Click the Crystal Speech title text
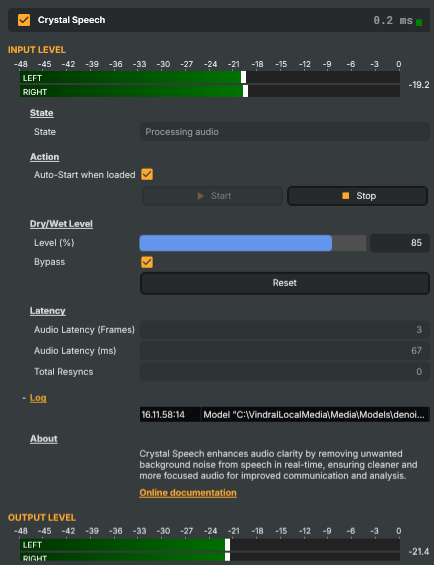Viewport: 434px width, 565px height. 71,20
